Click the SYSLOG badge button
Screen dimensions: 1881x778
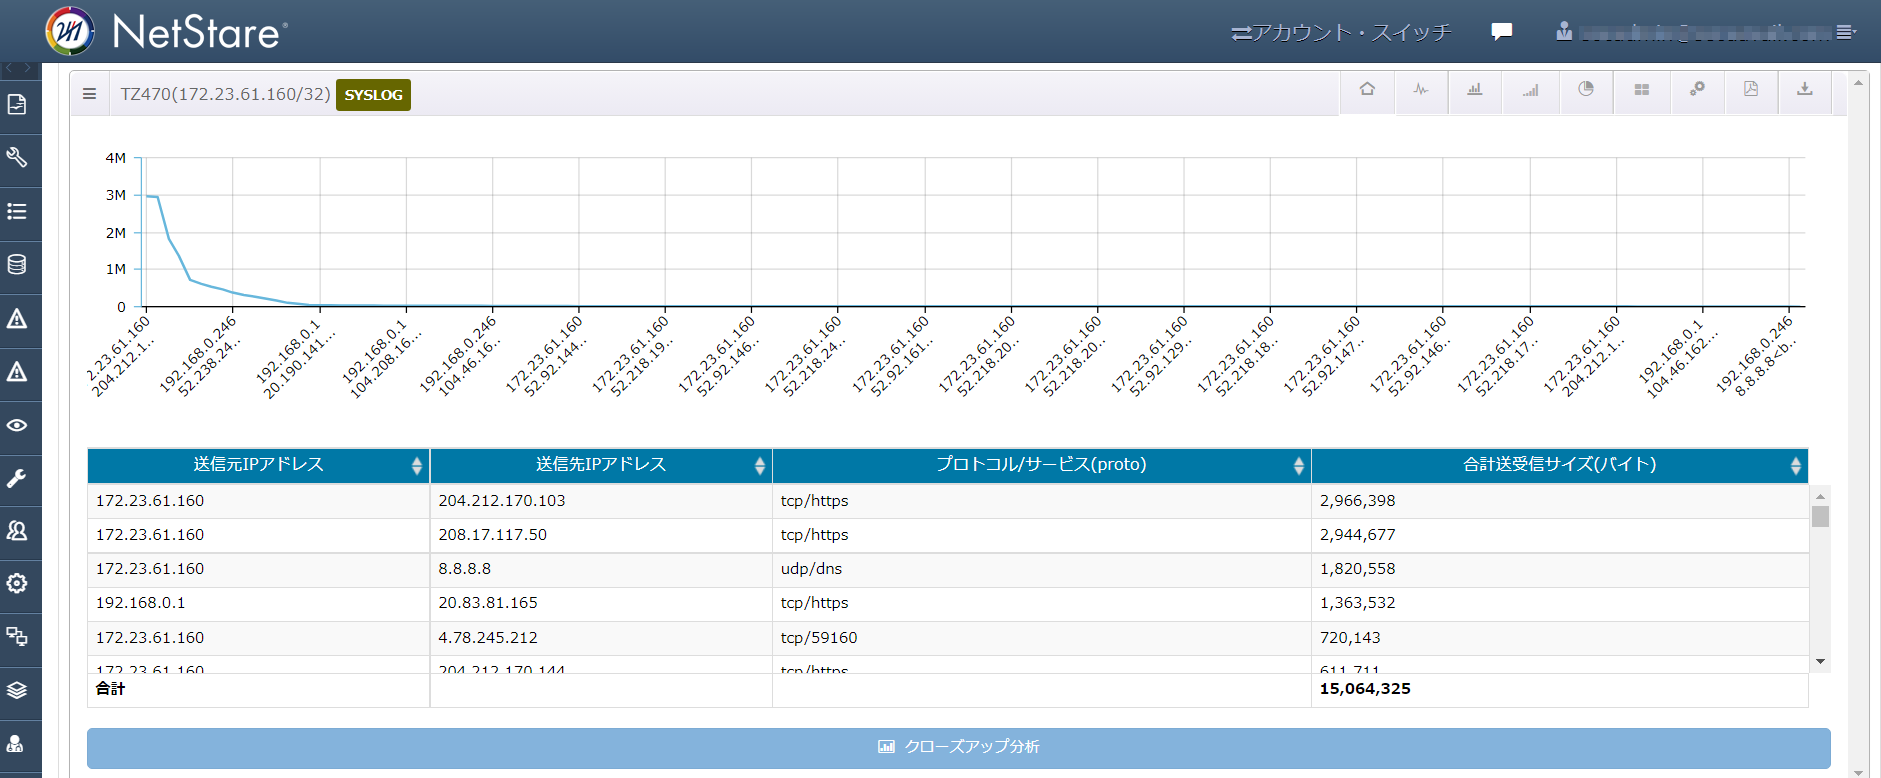pos(373,95)
